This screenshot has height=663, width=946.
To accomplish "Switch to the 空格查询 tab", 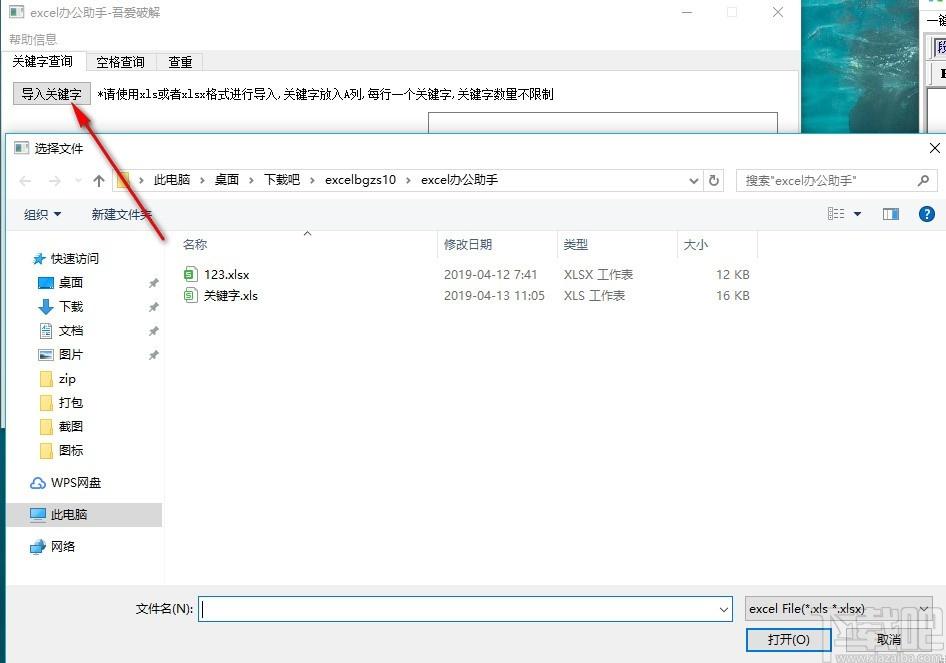I will 121,62.
